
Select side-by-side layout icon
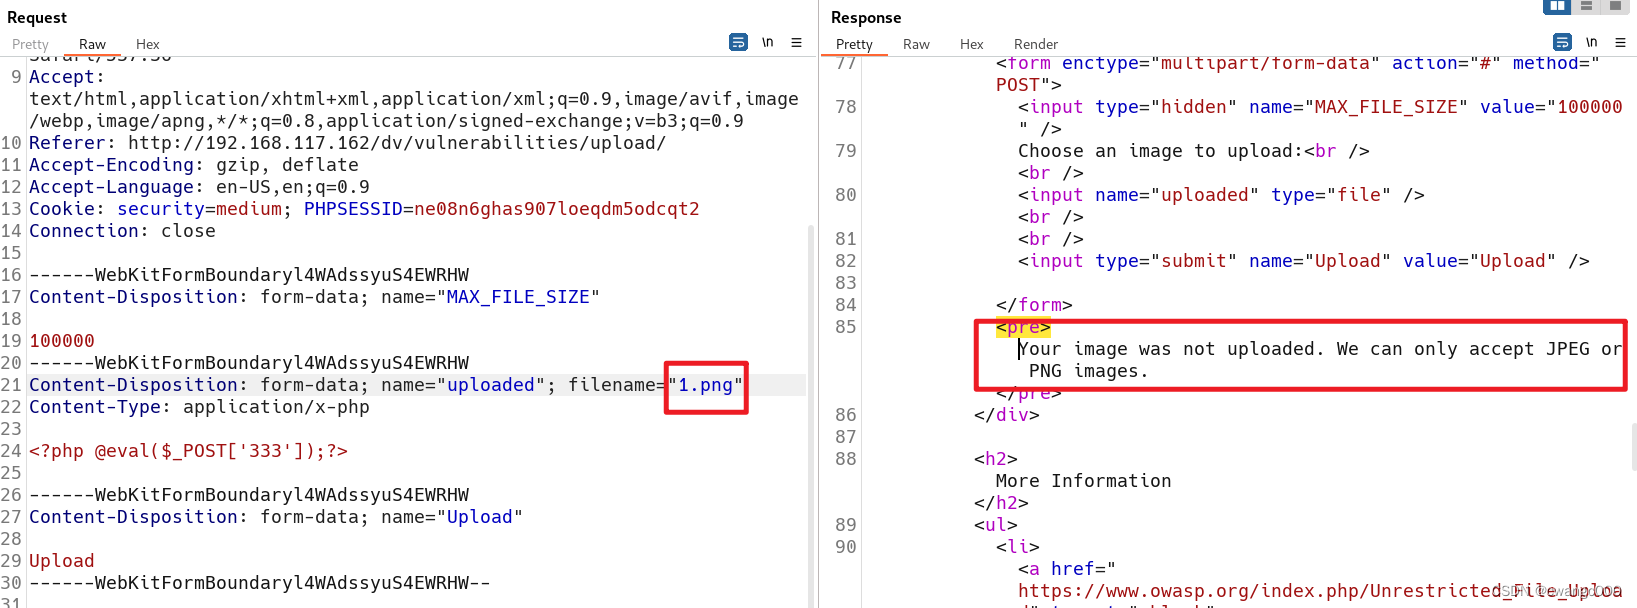(1557, 6)
